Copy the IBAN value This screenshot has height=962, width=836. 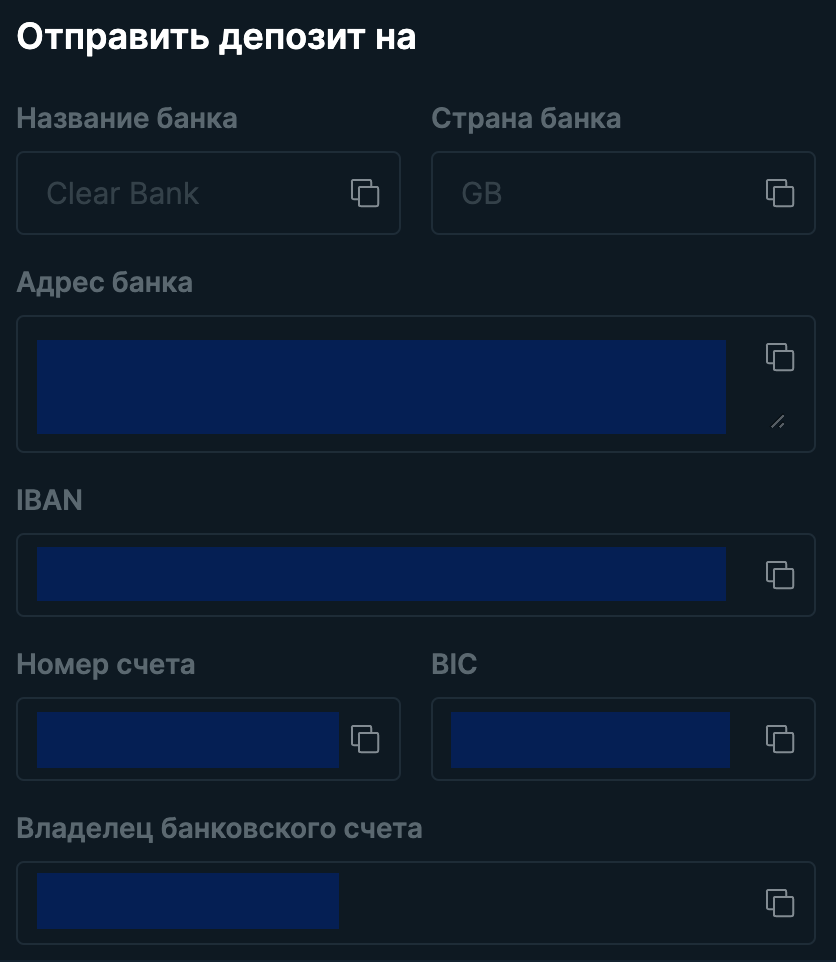(x=780, y=575)
